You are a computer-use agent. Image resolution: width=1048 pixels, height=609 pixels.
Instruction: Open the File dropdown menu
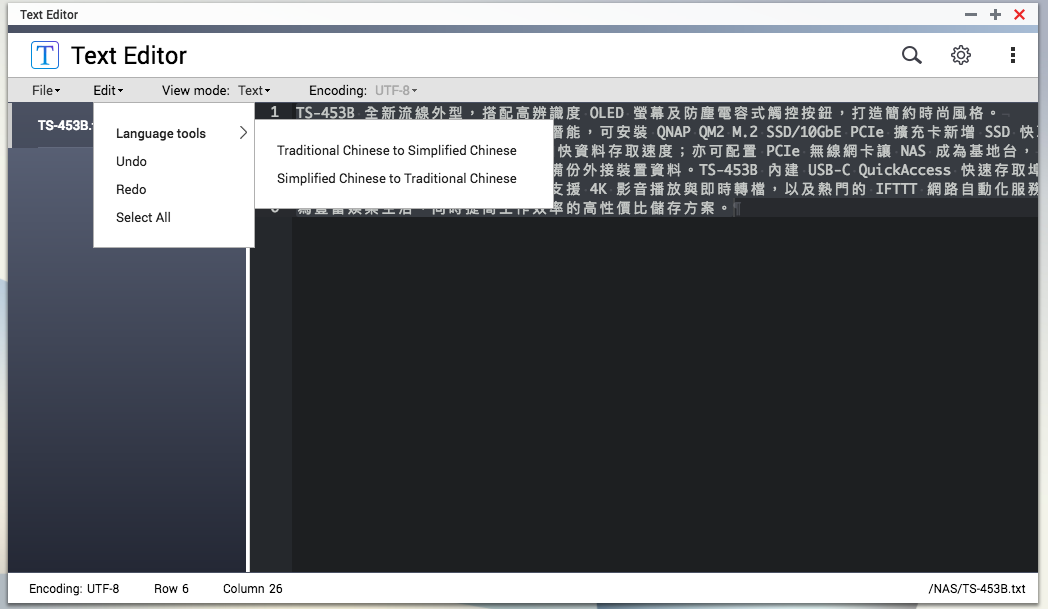coord(46,90)
